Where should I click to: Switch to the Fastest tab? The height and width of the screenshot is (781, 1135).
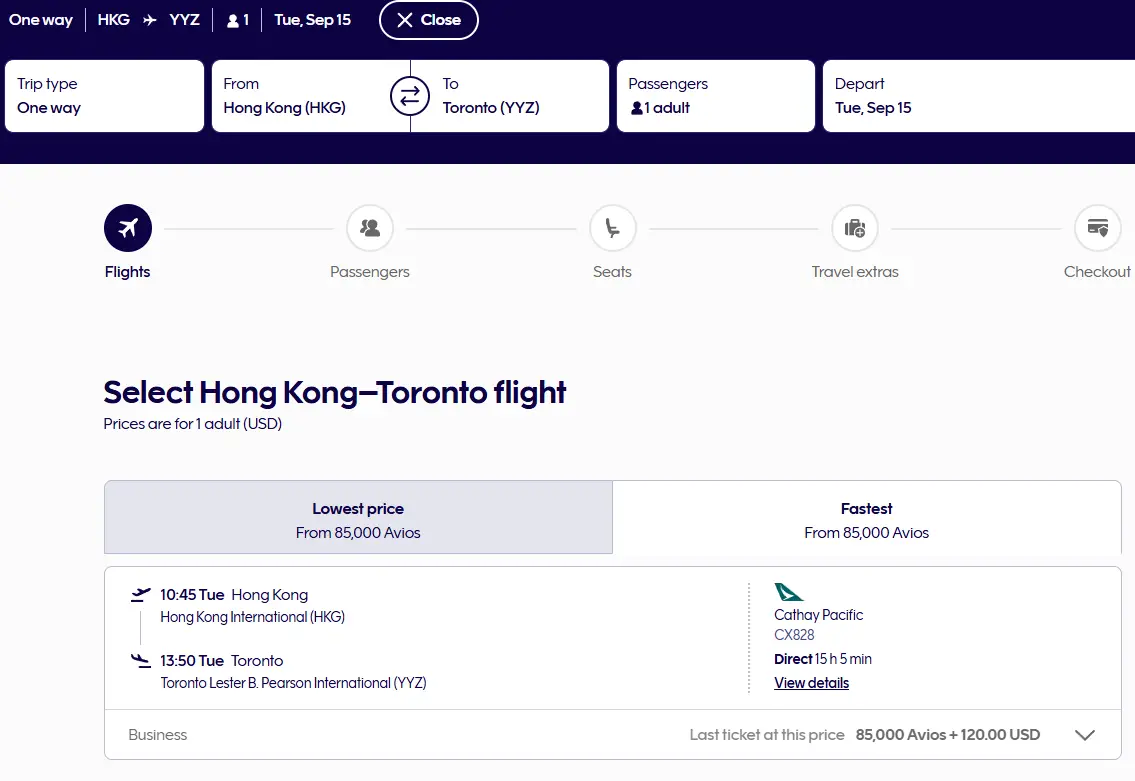coord(866,518)
